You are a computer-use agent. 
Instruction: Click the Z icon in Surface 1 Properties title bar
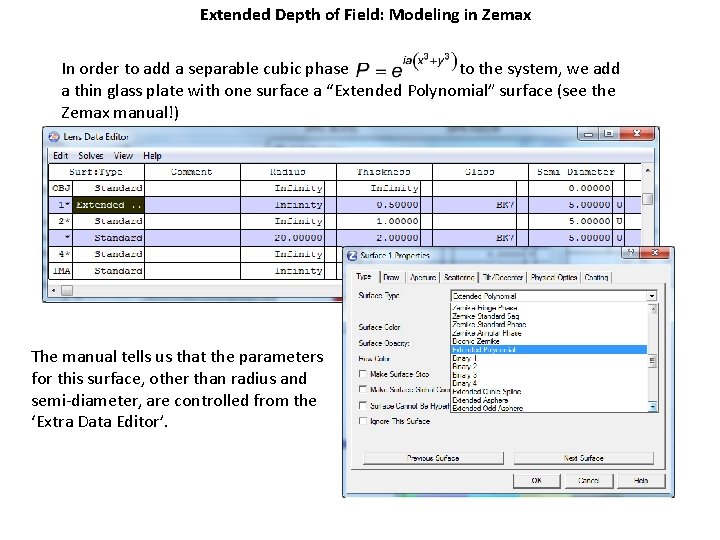(x=352, y=255)
